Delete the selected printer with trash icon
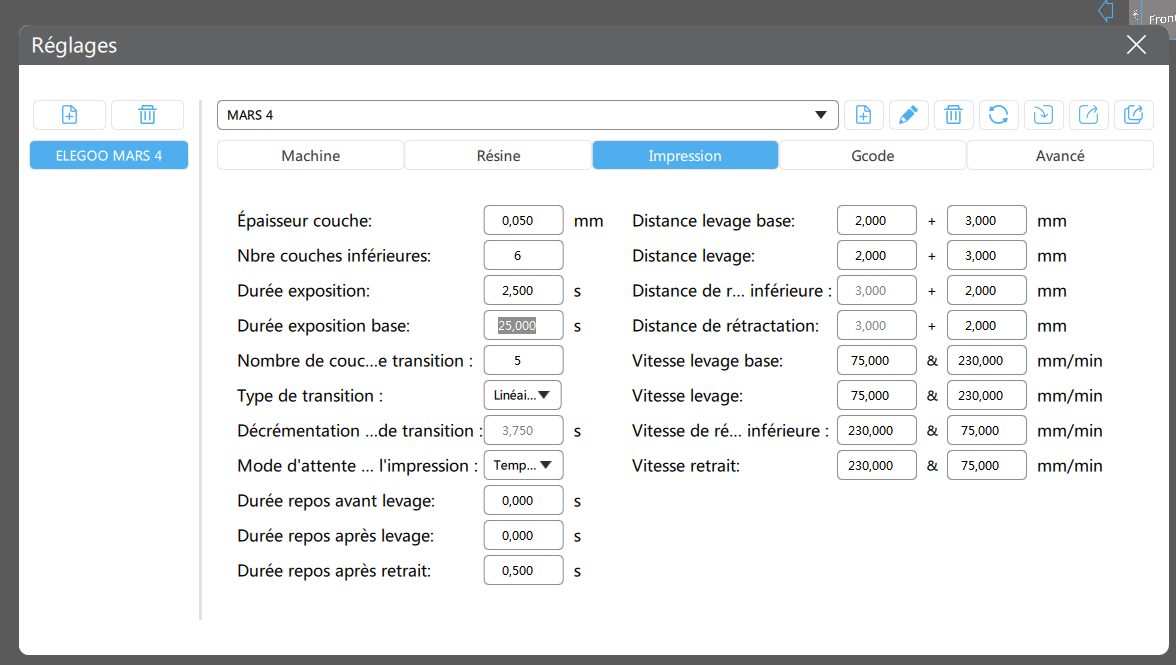The image size is (1176, 665). pyautogui.click(x=148, y=115)
